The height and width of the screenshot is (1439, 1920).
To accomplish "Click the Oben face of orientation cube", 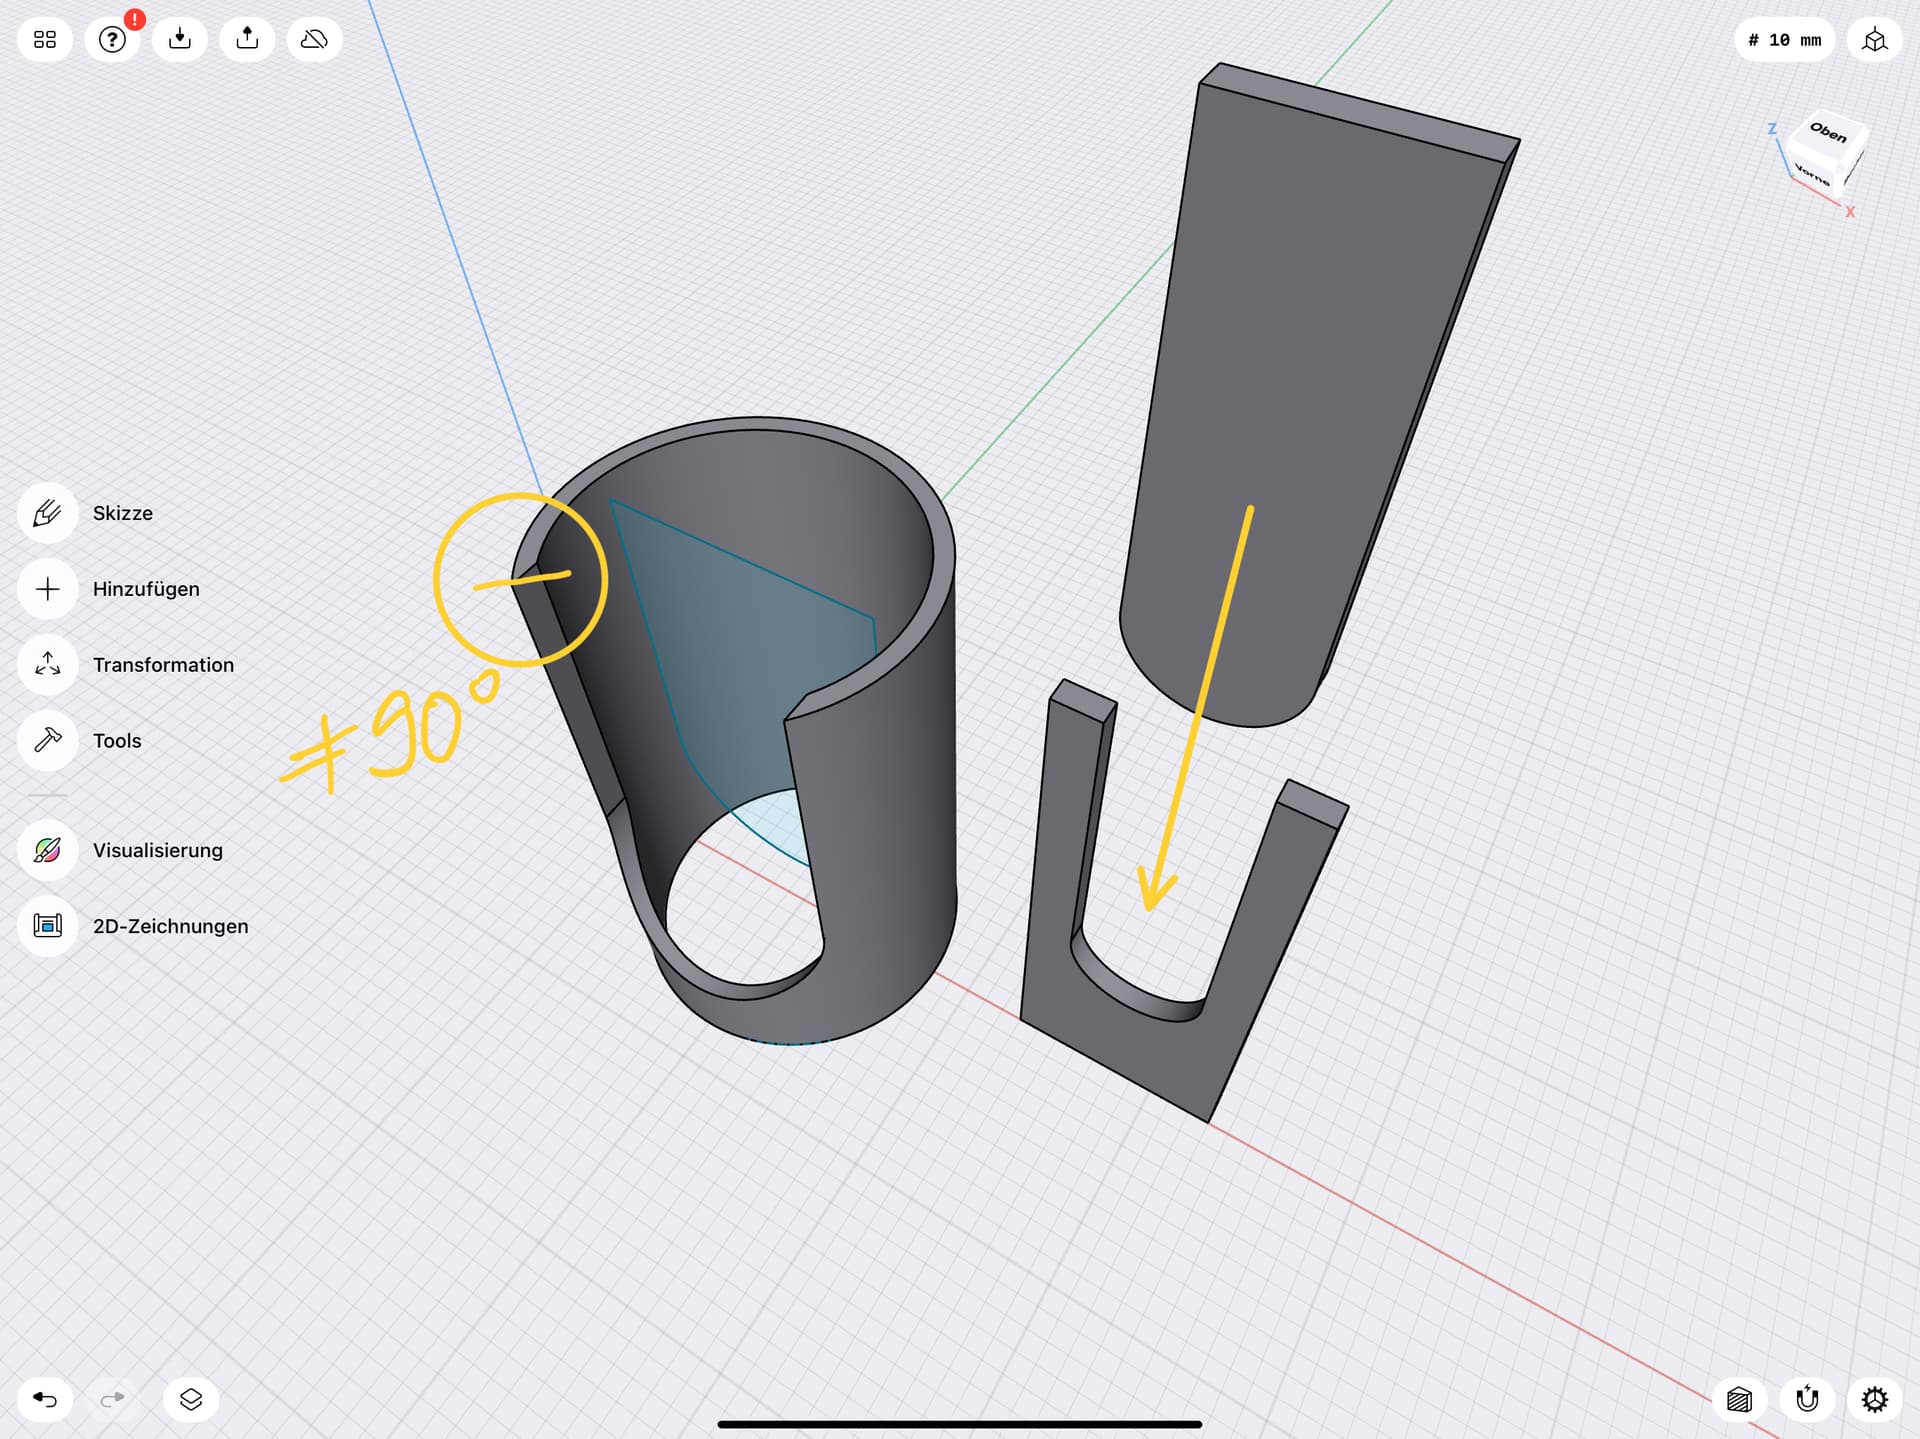I will click(x=1828, y=133).
